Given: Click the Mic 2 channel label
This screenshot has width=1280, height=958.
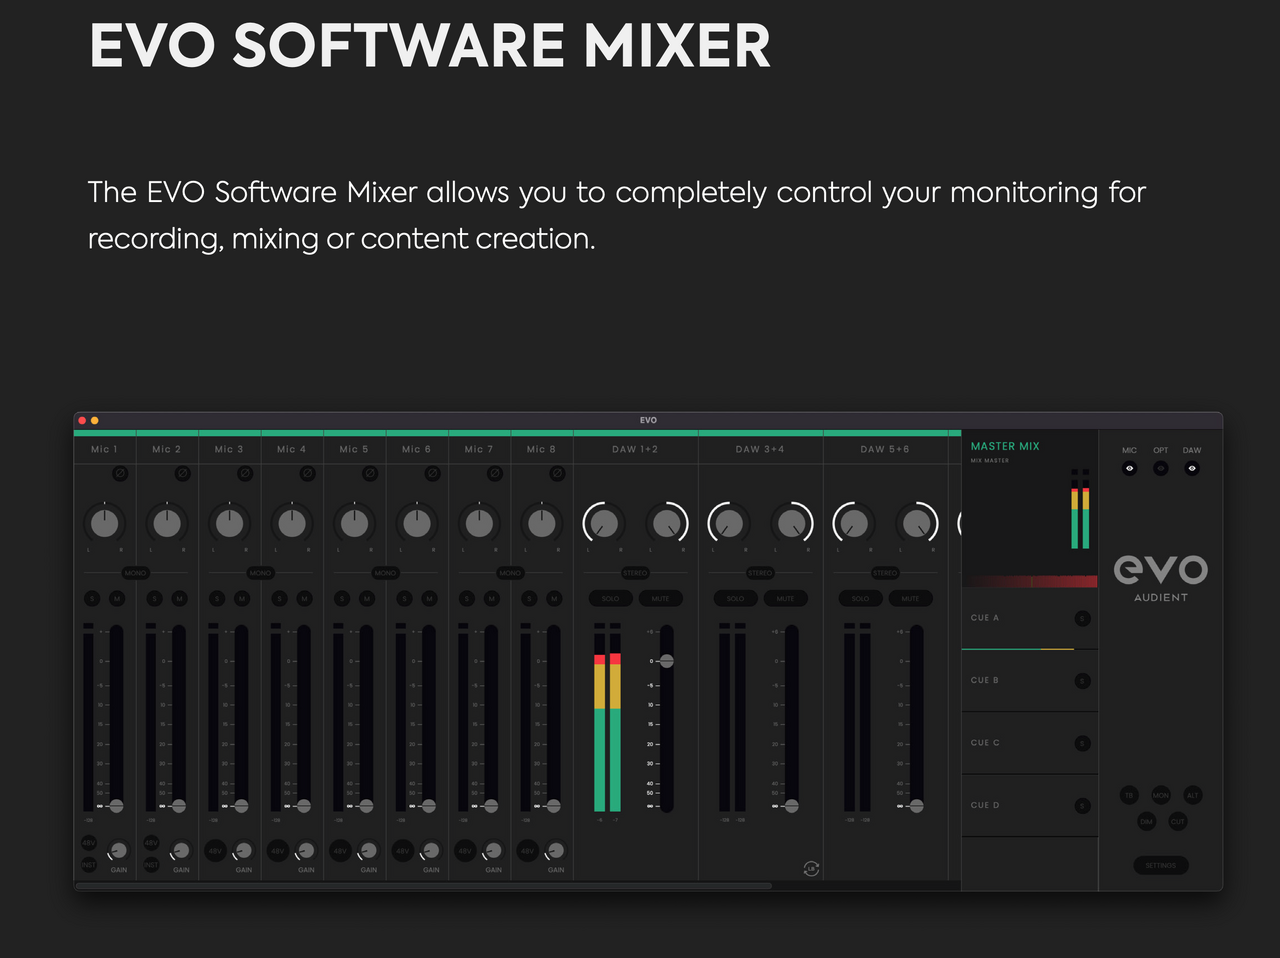Looking at the screenshot, I should [167, 449].
